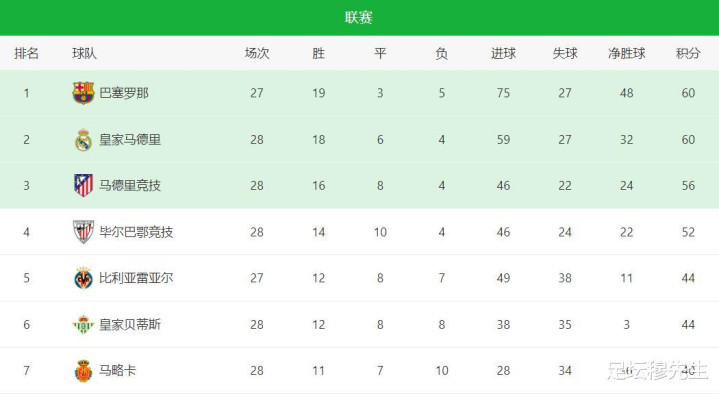Click the 排名 column header
The height and width of the screenshot is (394, 719).
click(x=27, y=53)
